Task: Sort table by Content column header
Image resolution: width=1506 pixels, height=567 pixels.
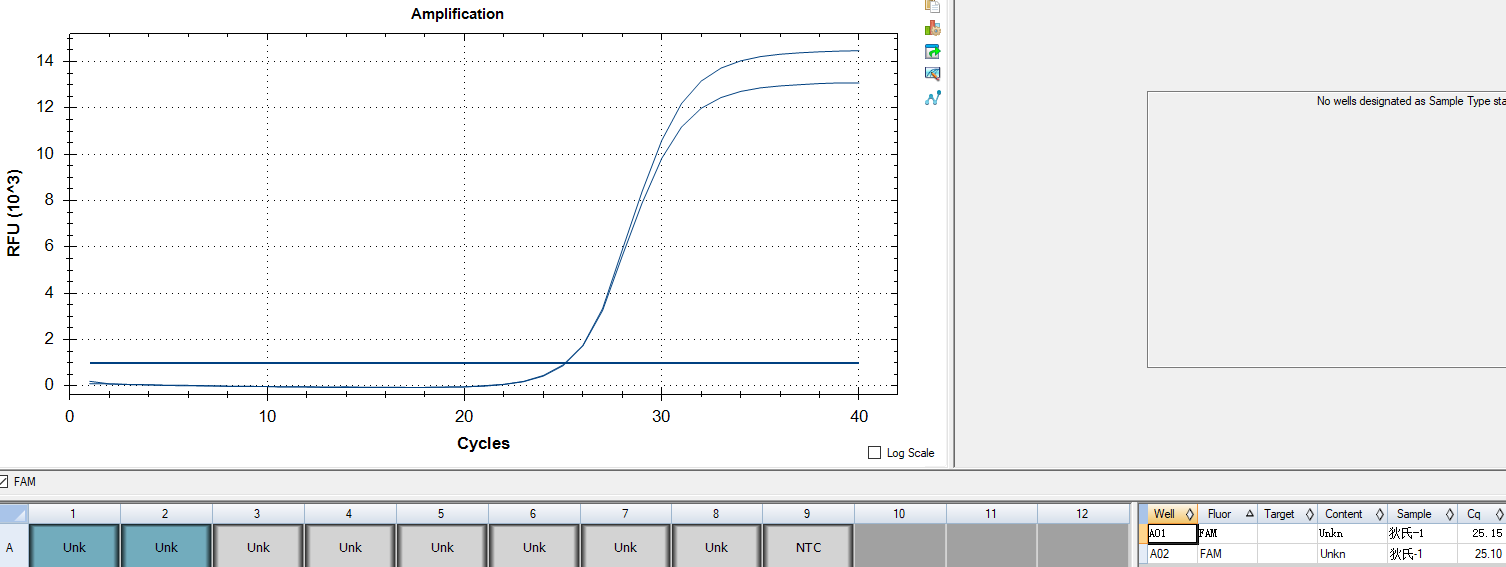Action: [1352, 514]
